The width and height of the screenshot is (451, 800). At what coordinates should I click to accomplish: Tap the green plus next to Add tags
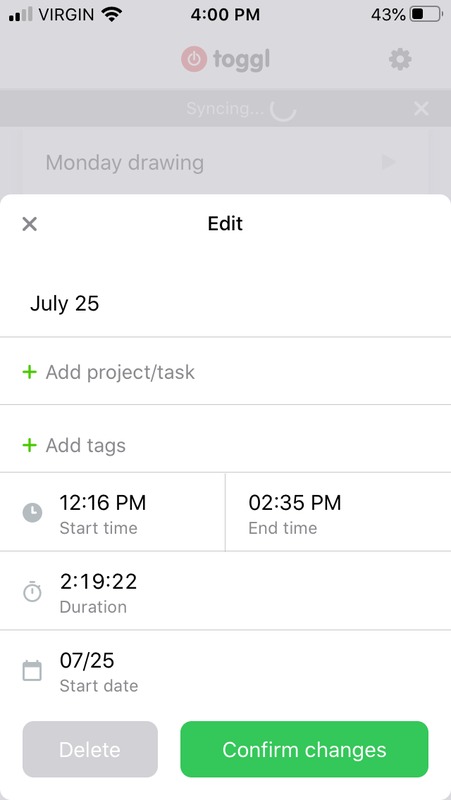30,445
